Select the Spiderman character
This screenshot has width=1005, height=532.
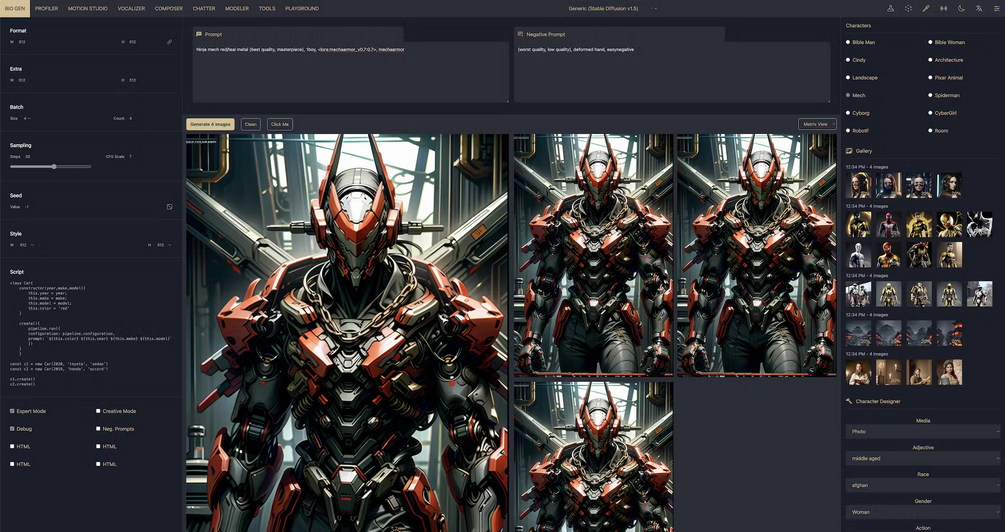tap(944, 95)
